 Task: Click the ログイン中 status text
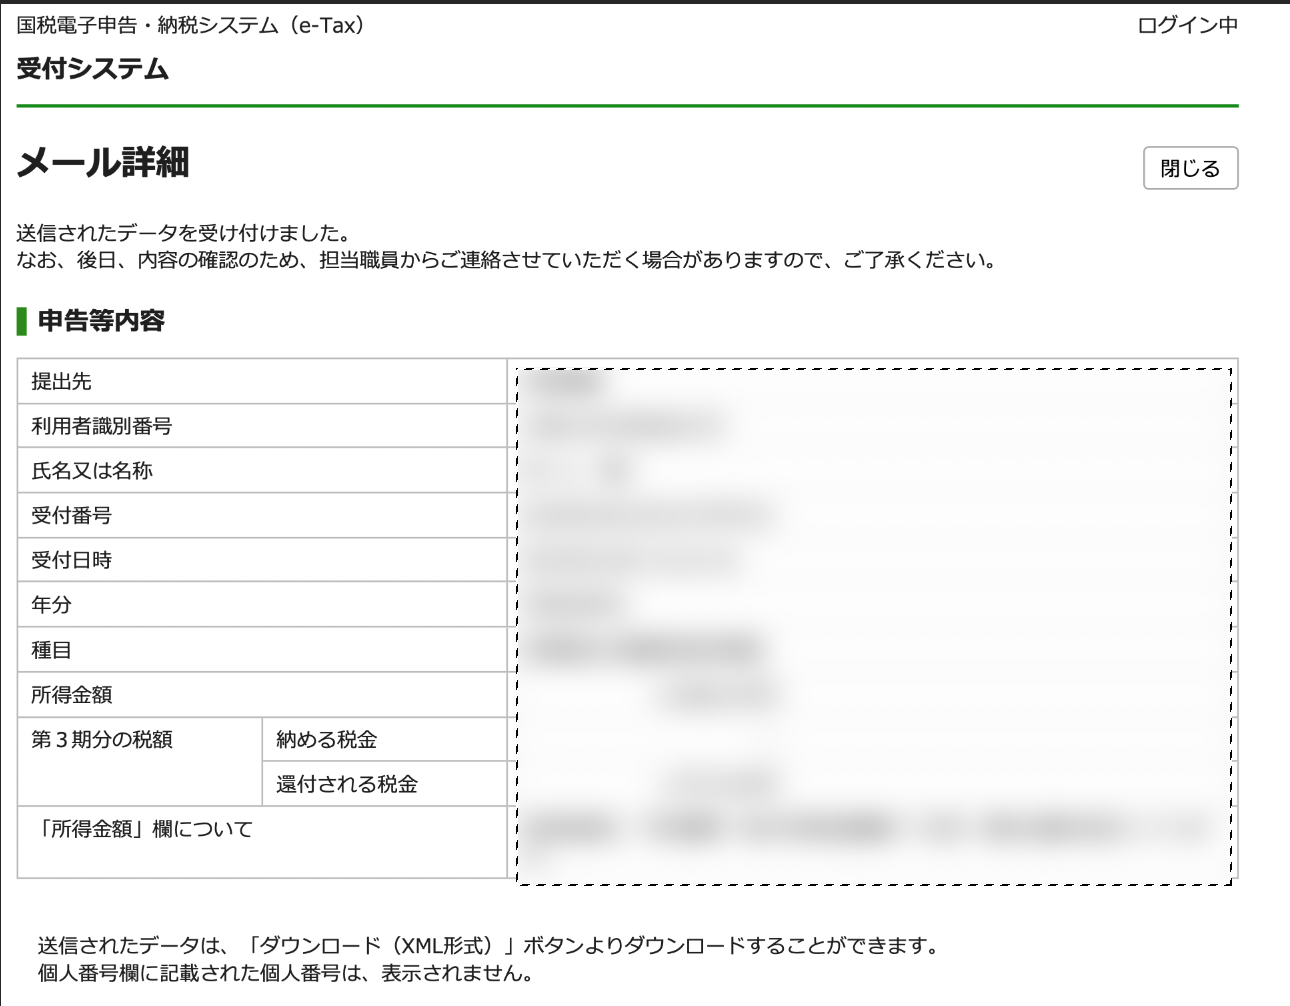(x=1188, y=26)
